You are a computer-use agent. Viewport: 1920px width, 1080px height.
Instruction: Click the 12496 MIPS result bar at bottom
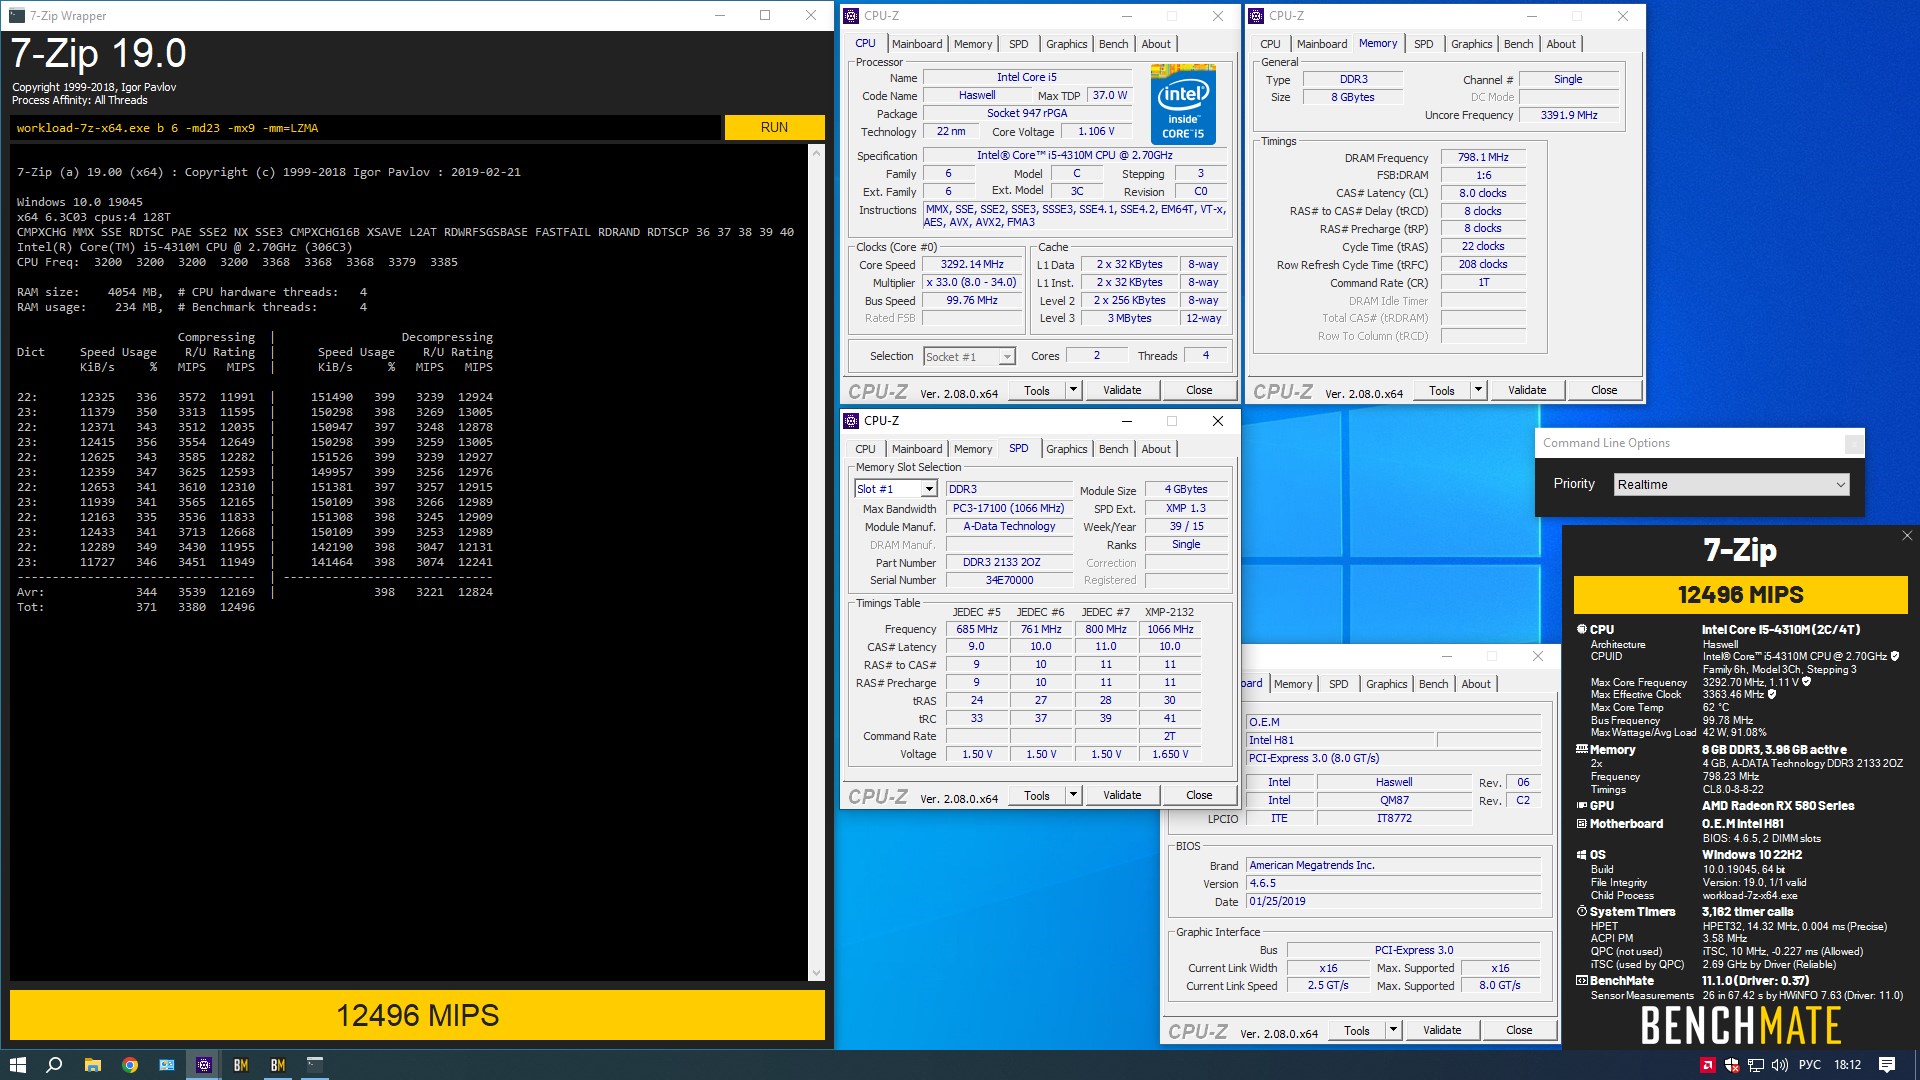(x=417, y=1015)
